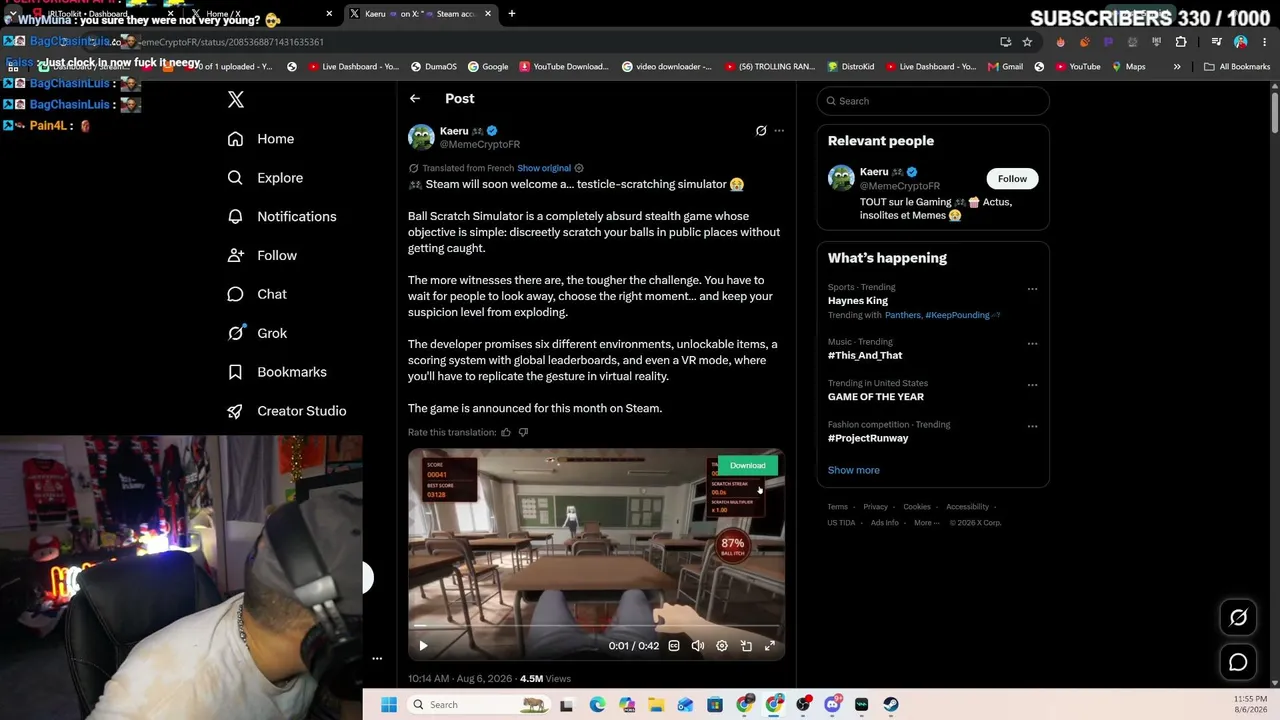Viewport: 1280px width, 720px height.
Task: Open the #ProjectRunway trend
Action: (x=868, y=438)
